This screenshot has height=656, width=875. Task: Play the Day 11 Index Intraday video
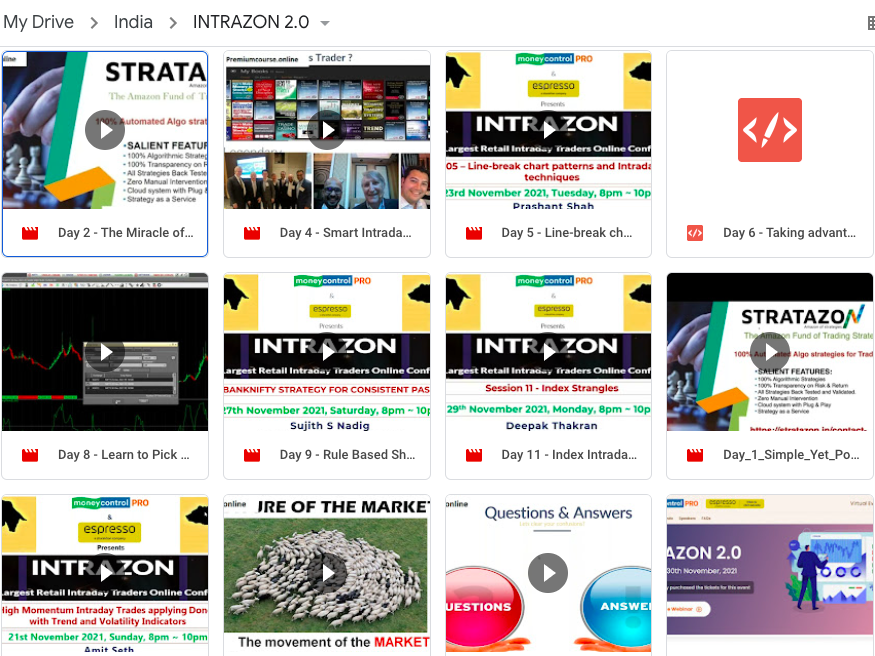548,352
